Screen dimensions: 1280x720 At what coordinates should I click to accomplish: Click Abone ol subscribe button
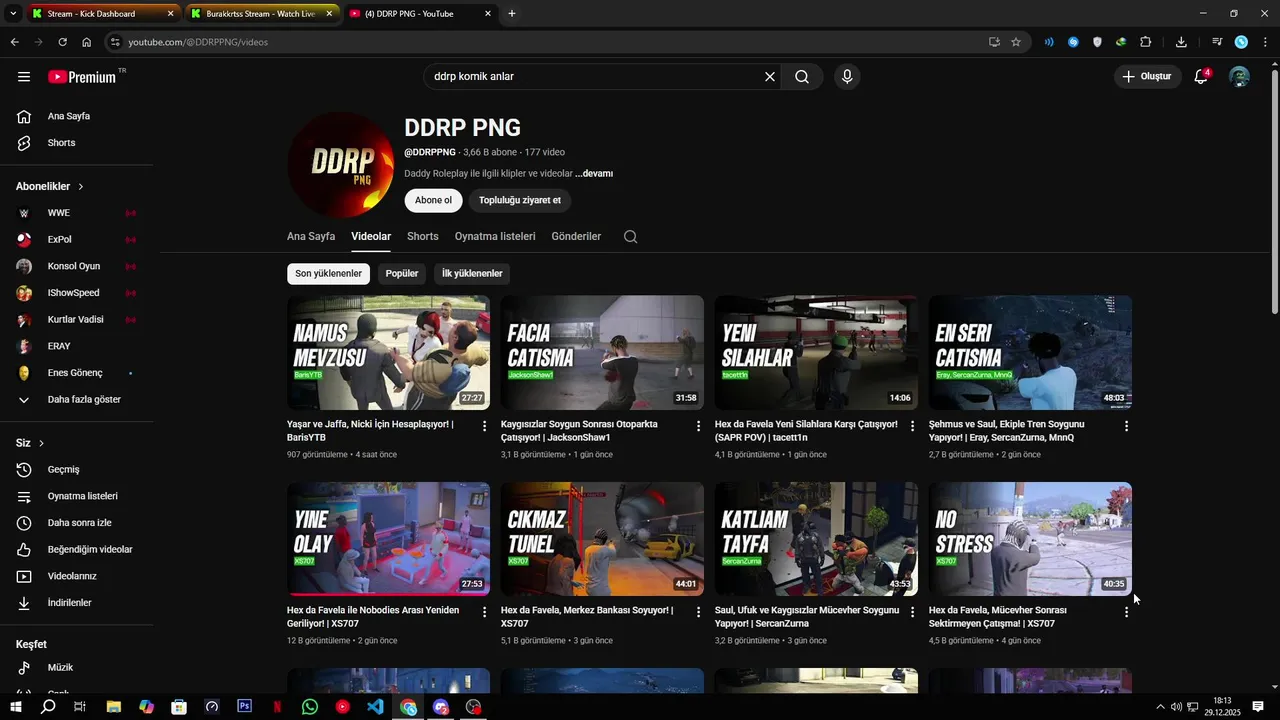[x=433, y=200]
